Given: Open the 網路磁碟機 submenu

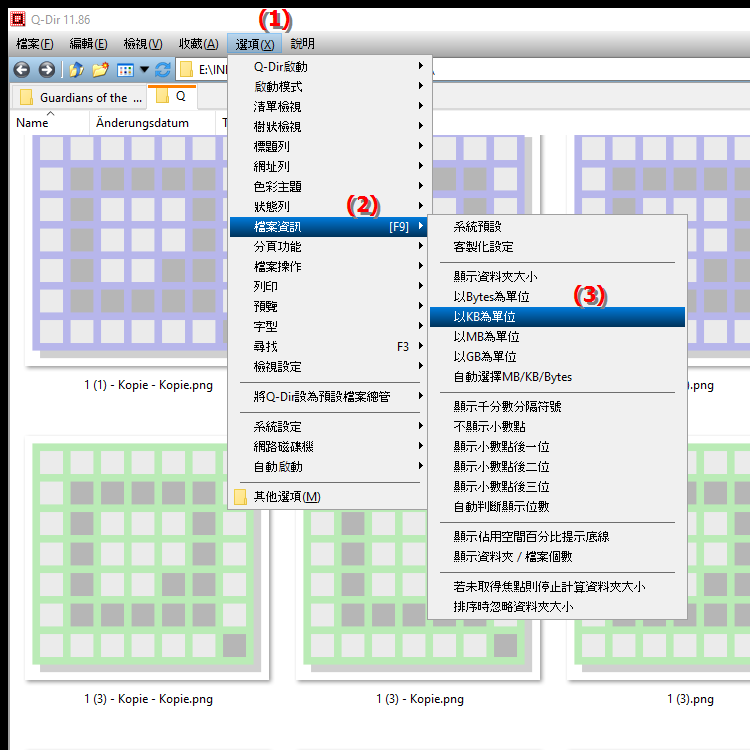Looking at the screenshot, I should point(330,447).
